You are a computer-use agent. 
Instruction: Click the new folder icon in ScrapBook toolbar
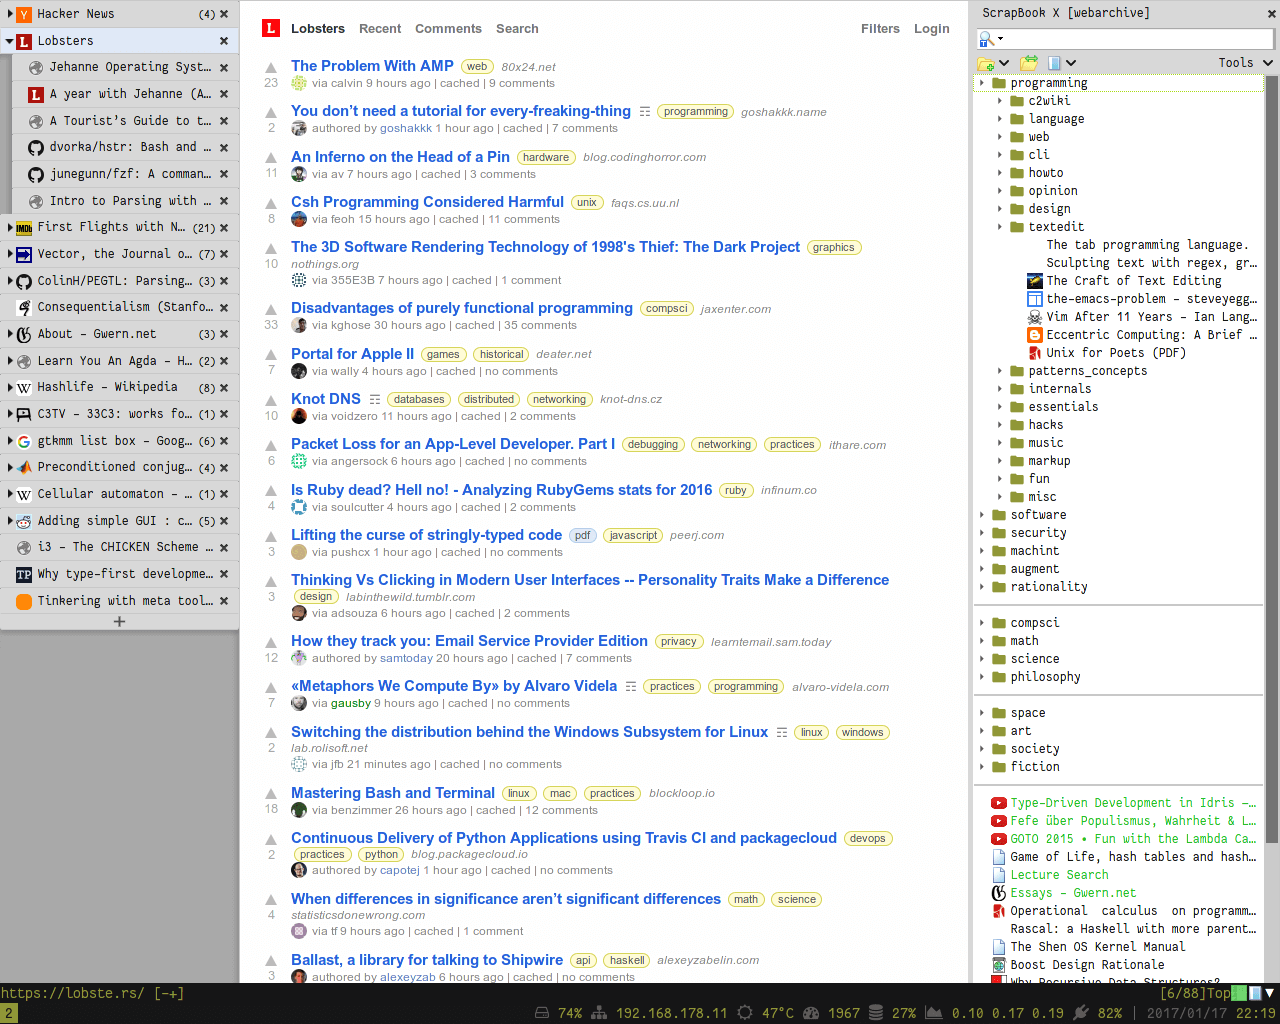[x=987, y=63]
